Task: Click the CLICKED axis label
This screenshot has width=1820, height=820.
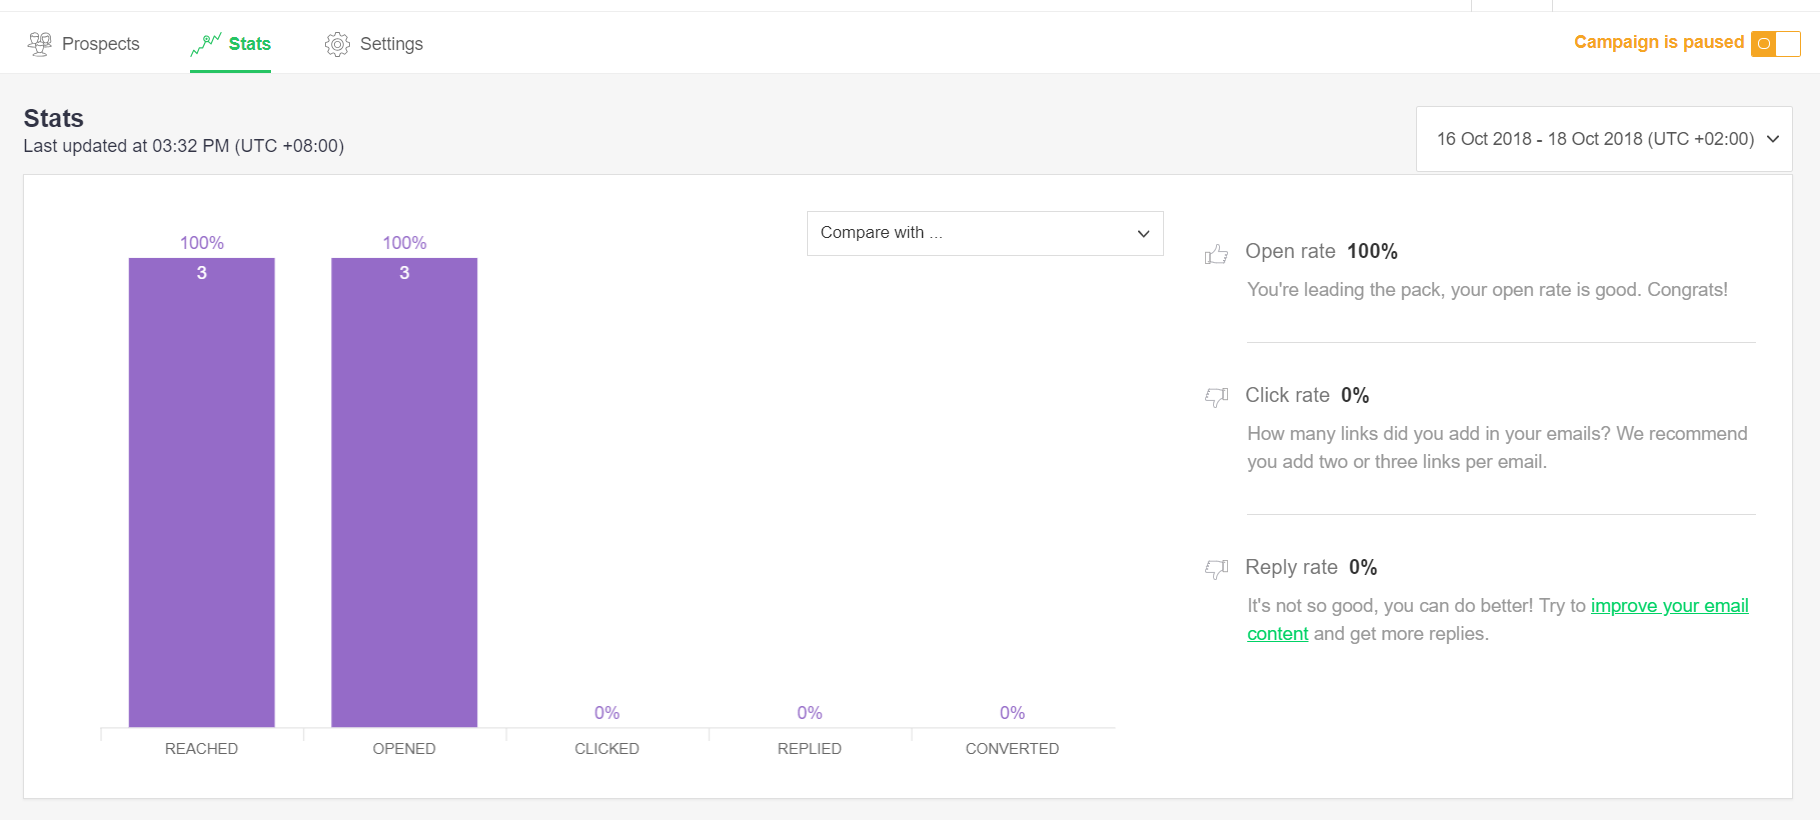Action: [x=606, y=749]
